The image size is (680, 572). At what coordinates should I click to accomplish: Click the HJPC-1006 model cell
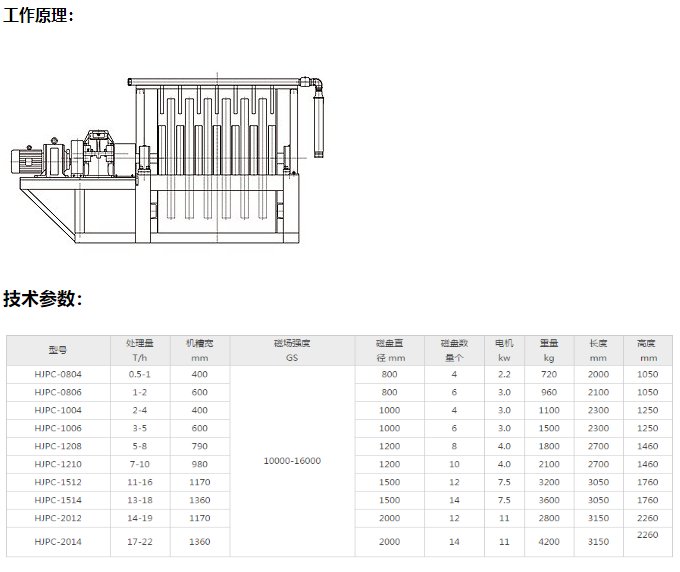pos(58,427)
